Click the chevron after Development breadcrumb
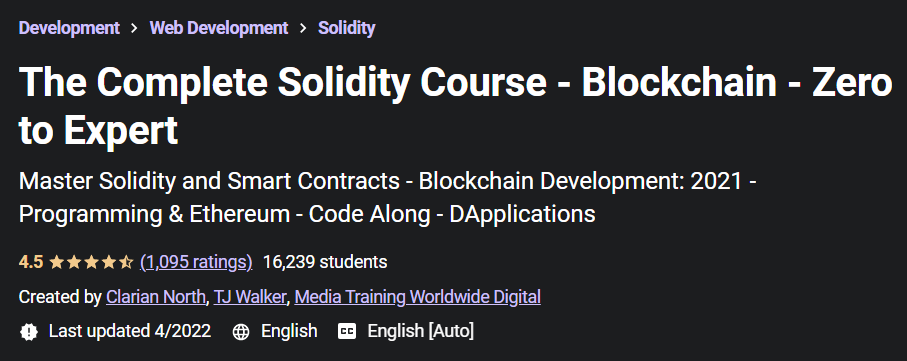 click(x=135, y=28)
